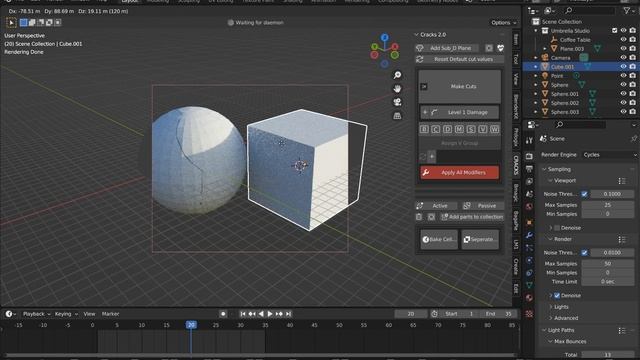Switch to the BlenderKit sidebar tab

(x=516, y=107)
